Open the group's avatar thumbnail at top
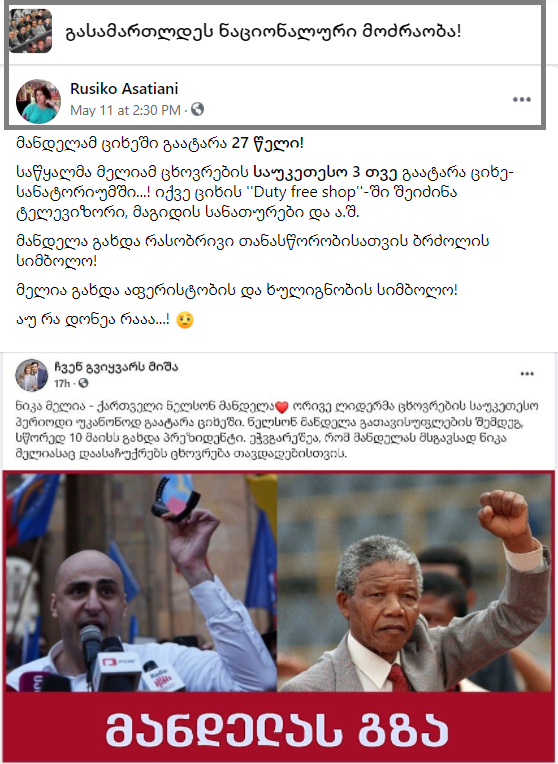 [x=30, y=31]
